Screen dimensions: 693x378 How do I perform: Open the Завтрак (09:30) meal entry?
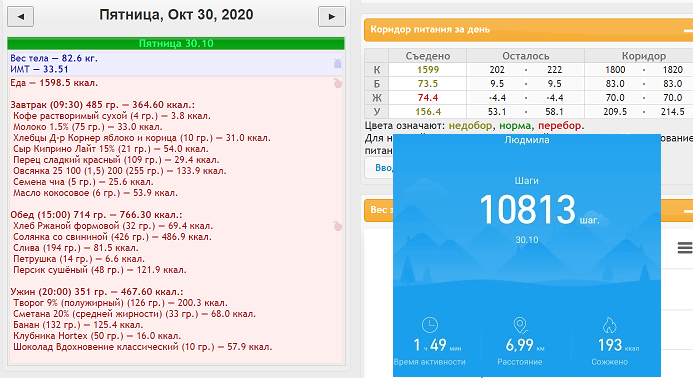click(103, 105)
